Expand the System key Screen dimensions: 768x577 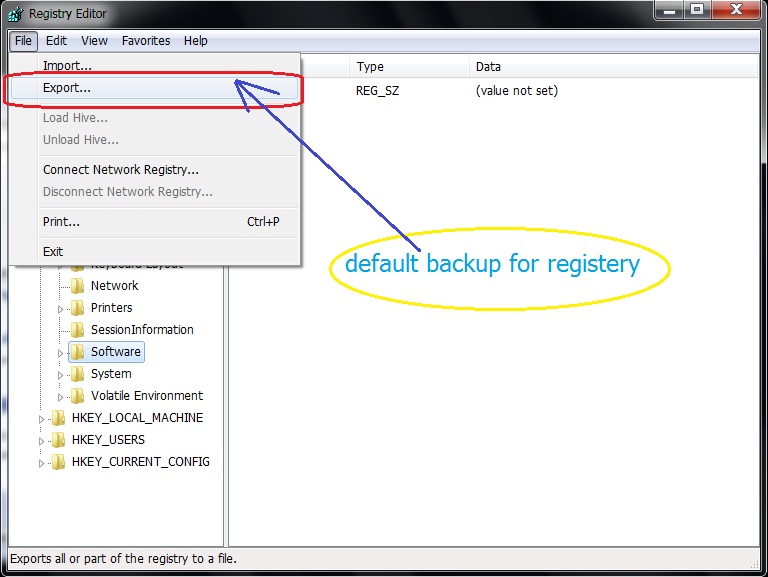[x=60, y=375]
